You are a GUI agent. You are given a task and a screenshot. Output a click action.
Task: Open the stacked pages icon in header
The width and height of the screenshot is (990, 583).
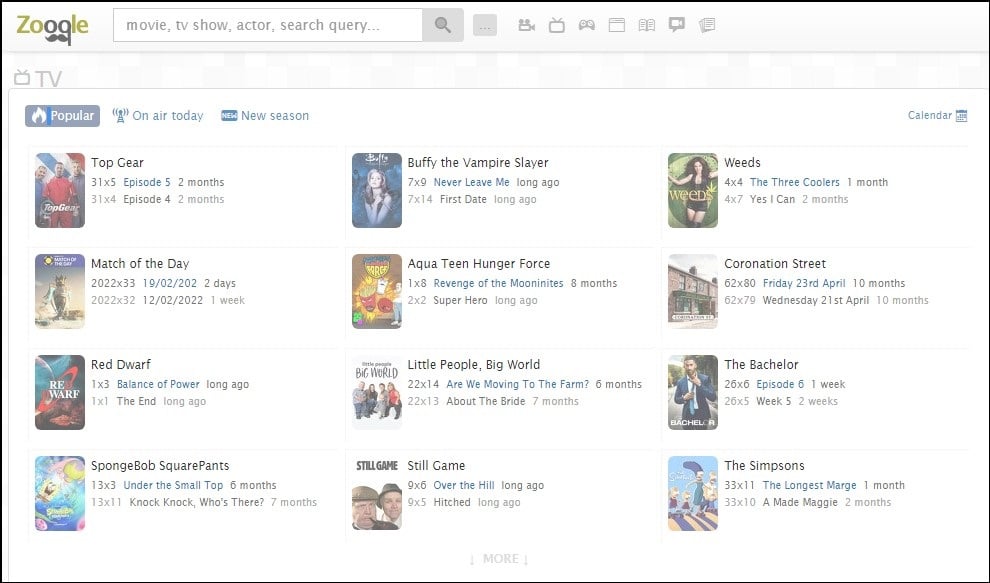tap(707, 25)
